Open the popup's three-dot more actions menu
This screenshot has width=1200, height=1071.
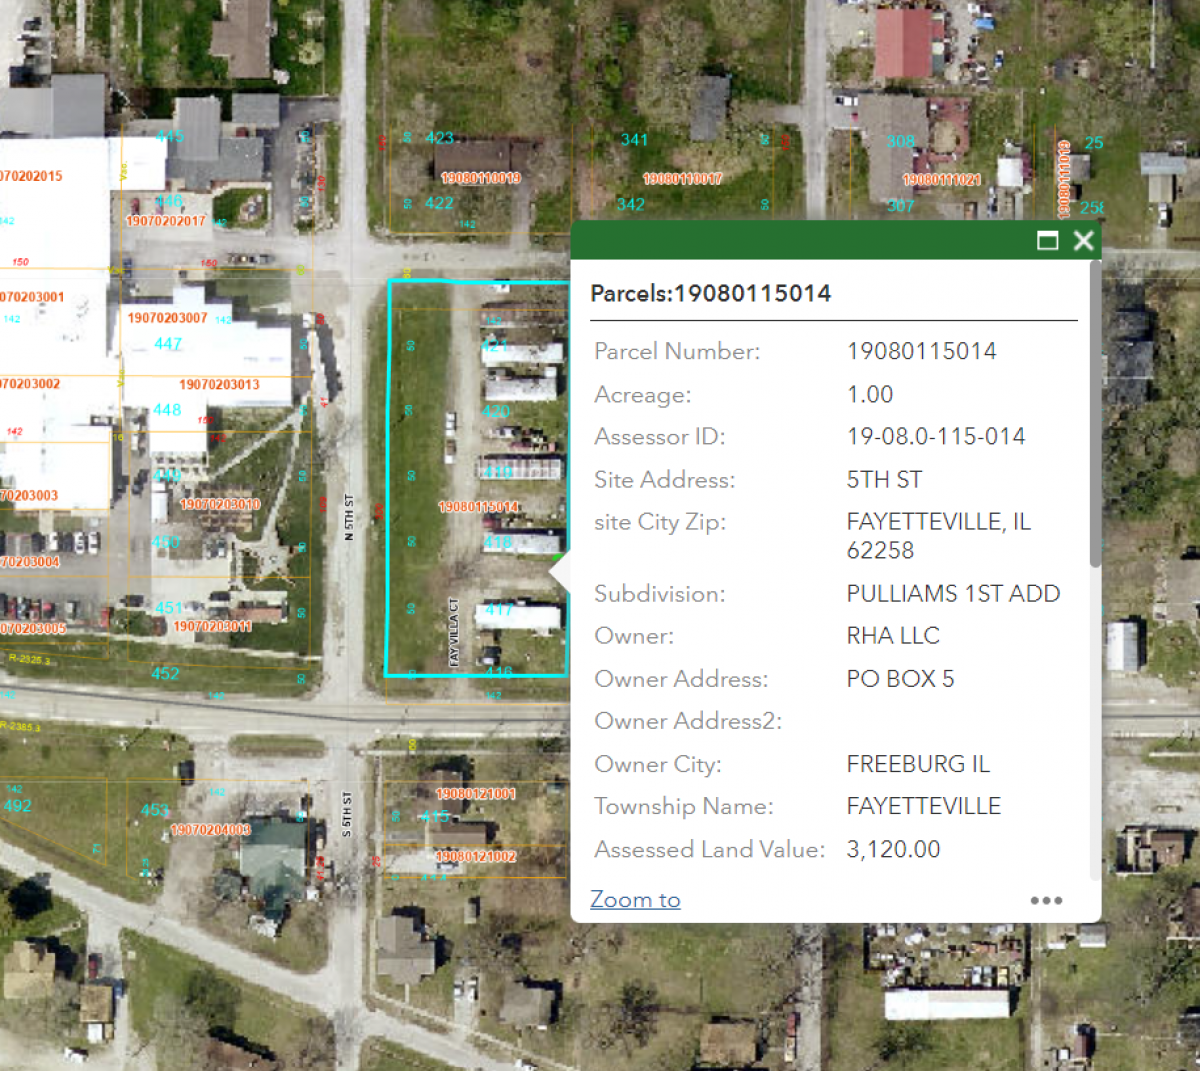point(1046,900)
